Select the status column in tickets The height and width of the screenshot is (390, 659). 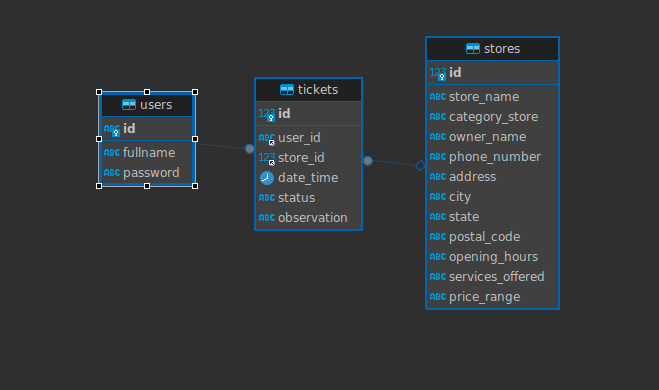[x=308, y=198]
